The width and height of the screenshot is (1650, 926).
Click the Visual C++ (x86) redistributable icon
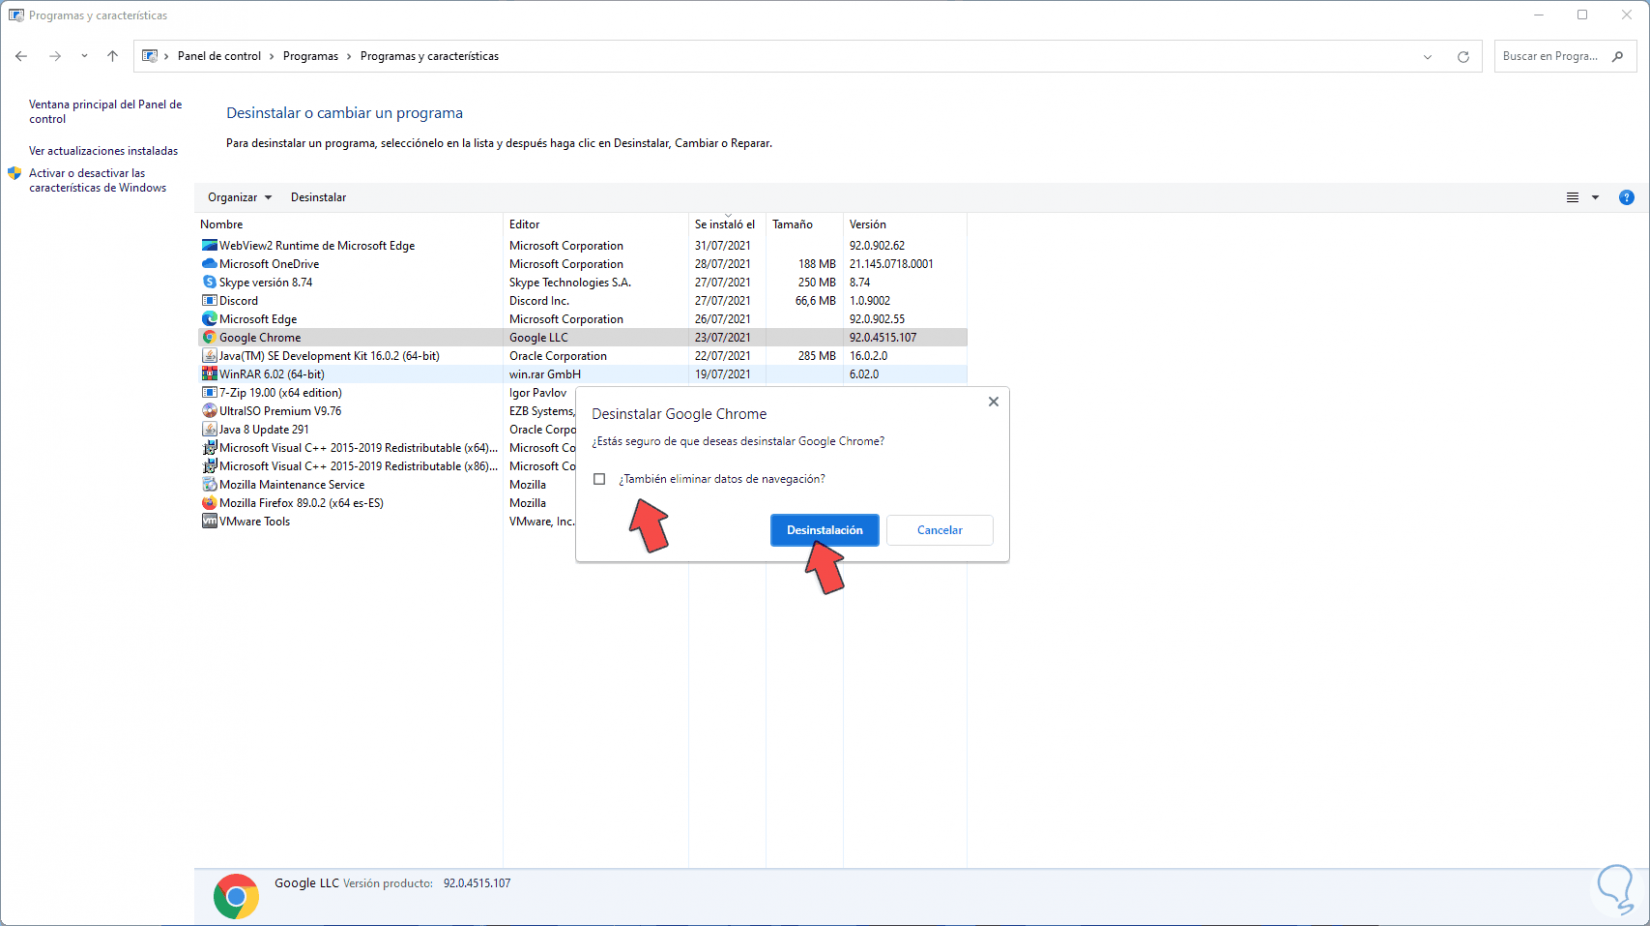(x=209, y=466)
